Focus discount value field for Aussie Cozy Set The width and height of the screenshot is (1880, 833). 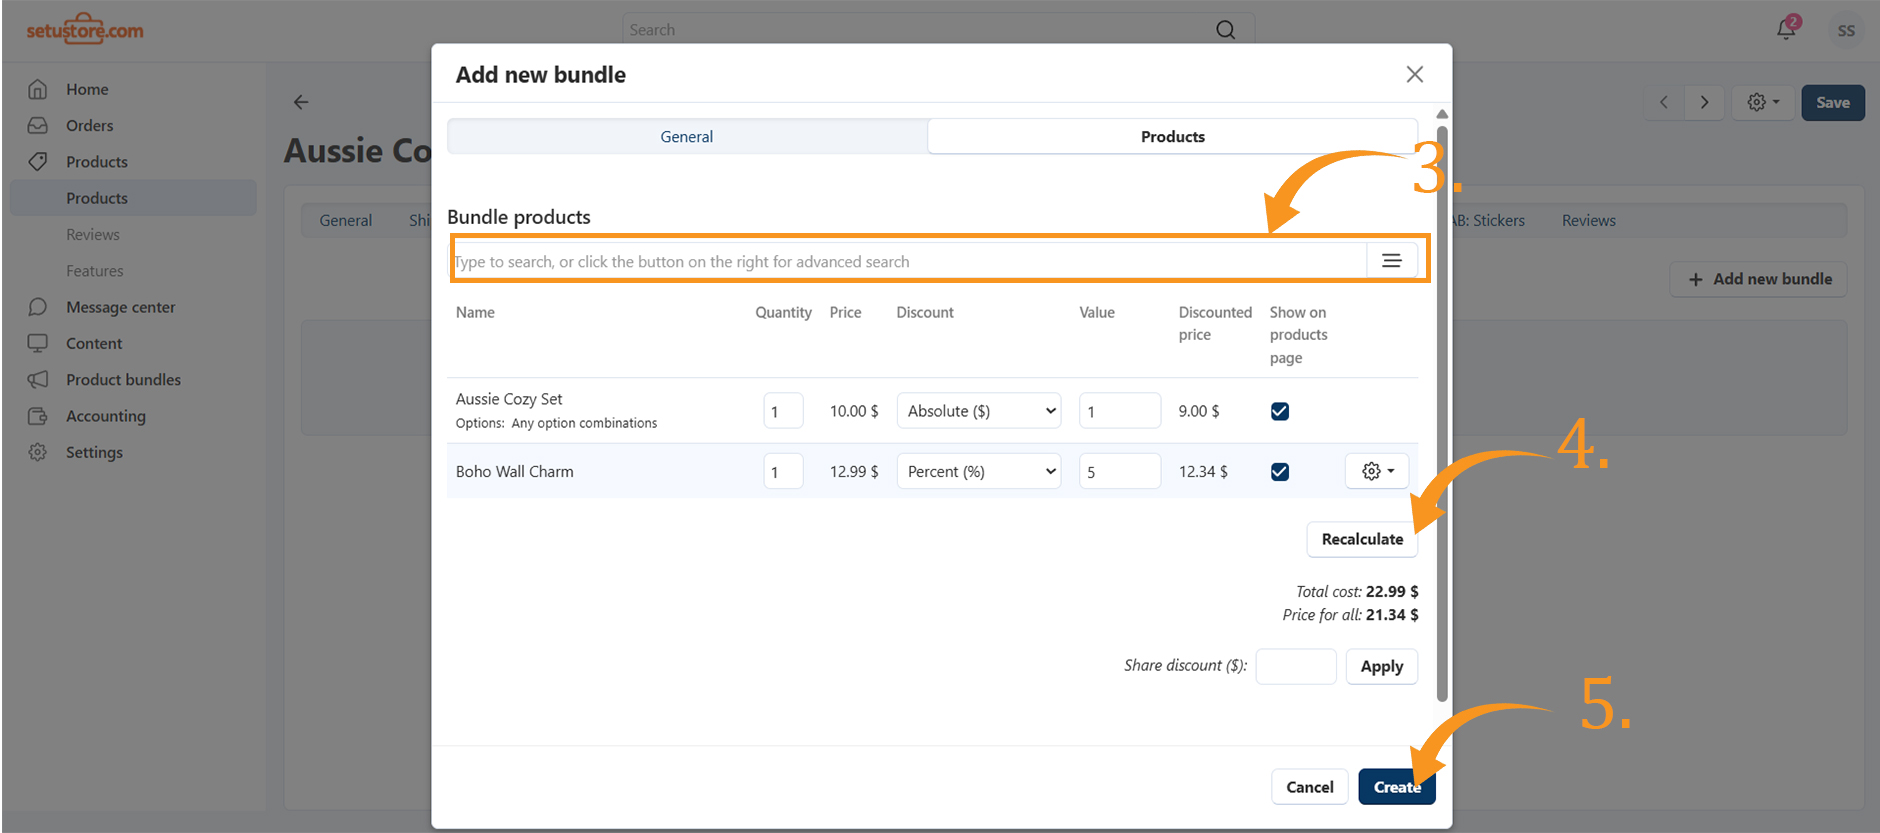(x=1119, y=411)
